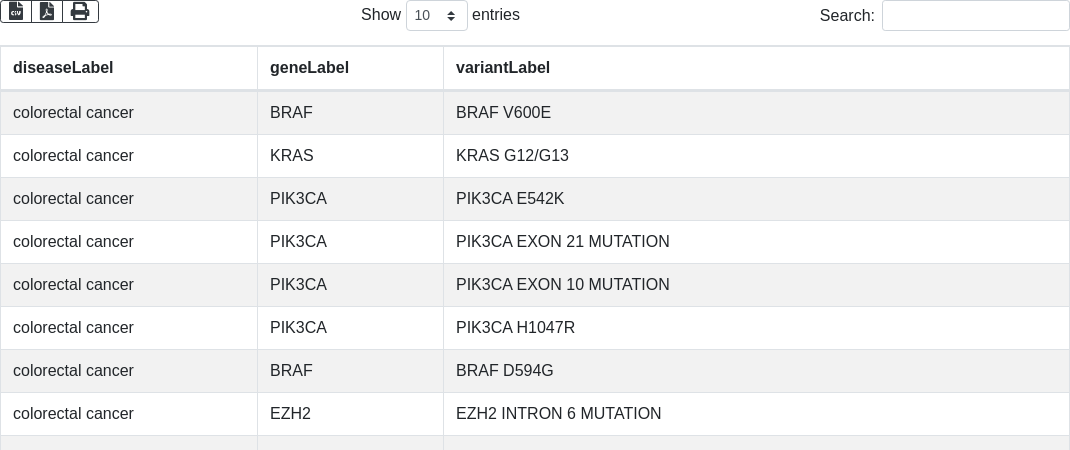
Task: Select the BRAF V600E variant cell
Action: [757, 113]
